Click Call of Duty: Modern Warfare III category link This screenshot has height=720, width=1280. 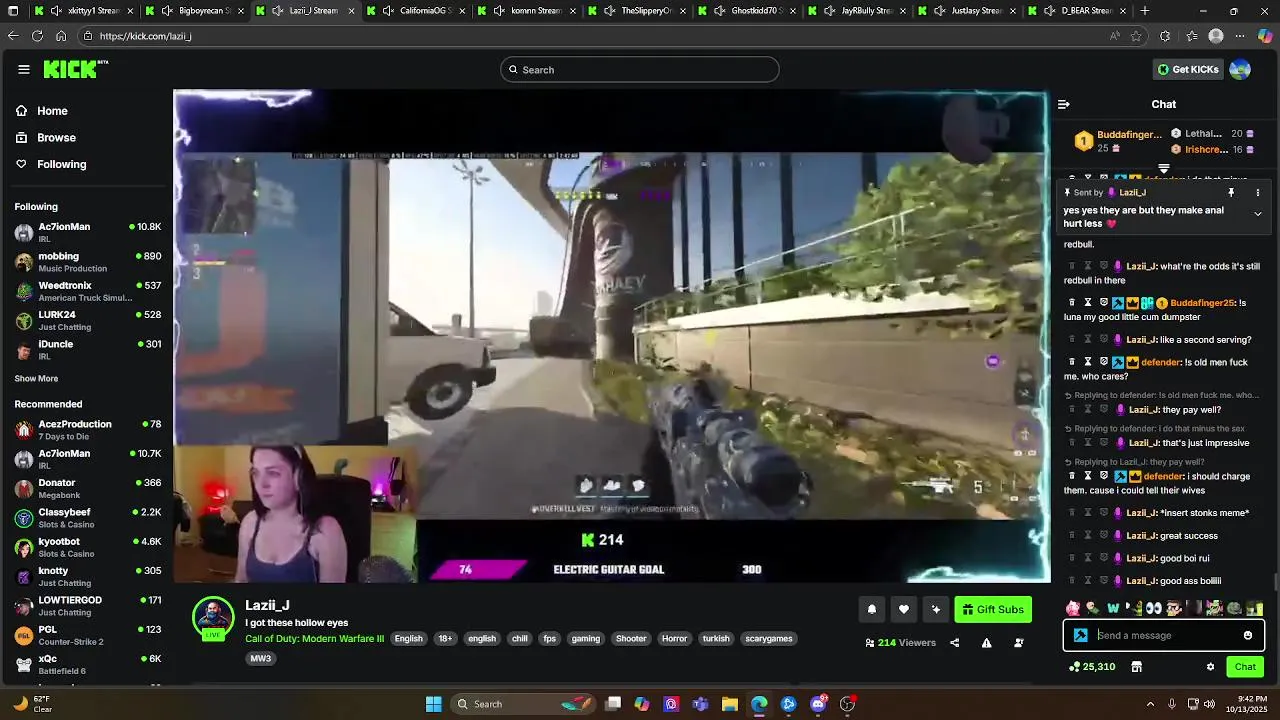coord(314,639)
